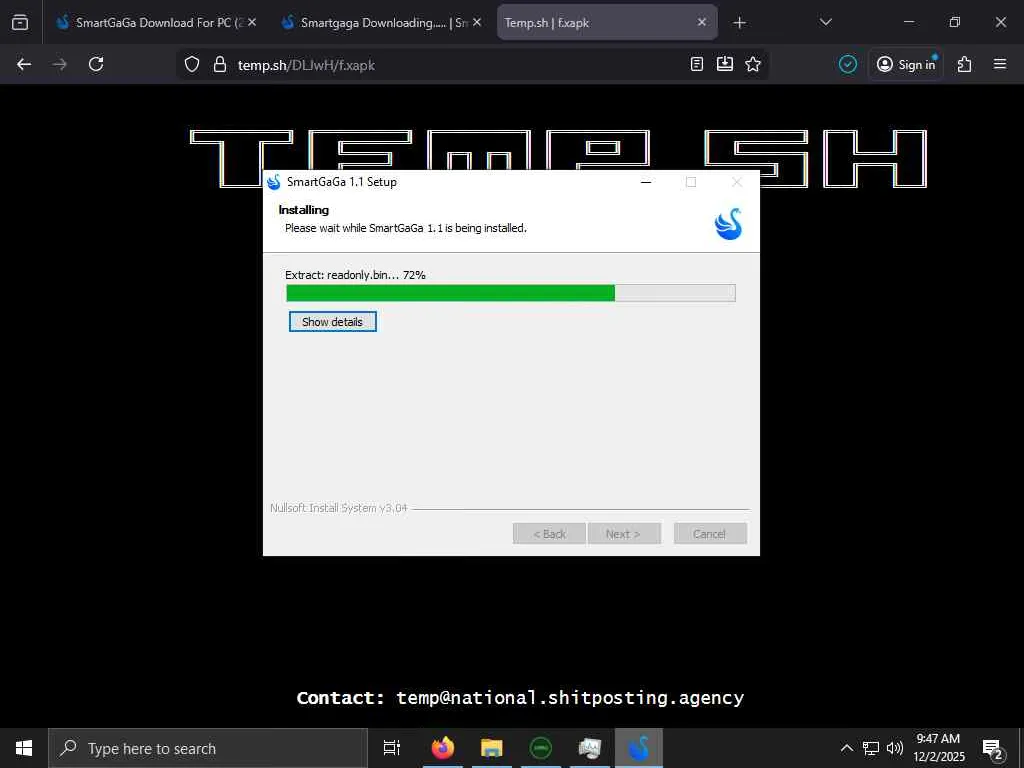1024x768 pixels.
Task: Open tracking protection shield icon
Action: [192, 64]
